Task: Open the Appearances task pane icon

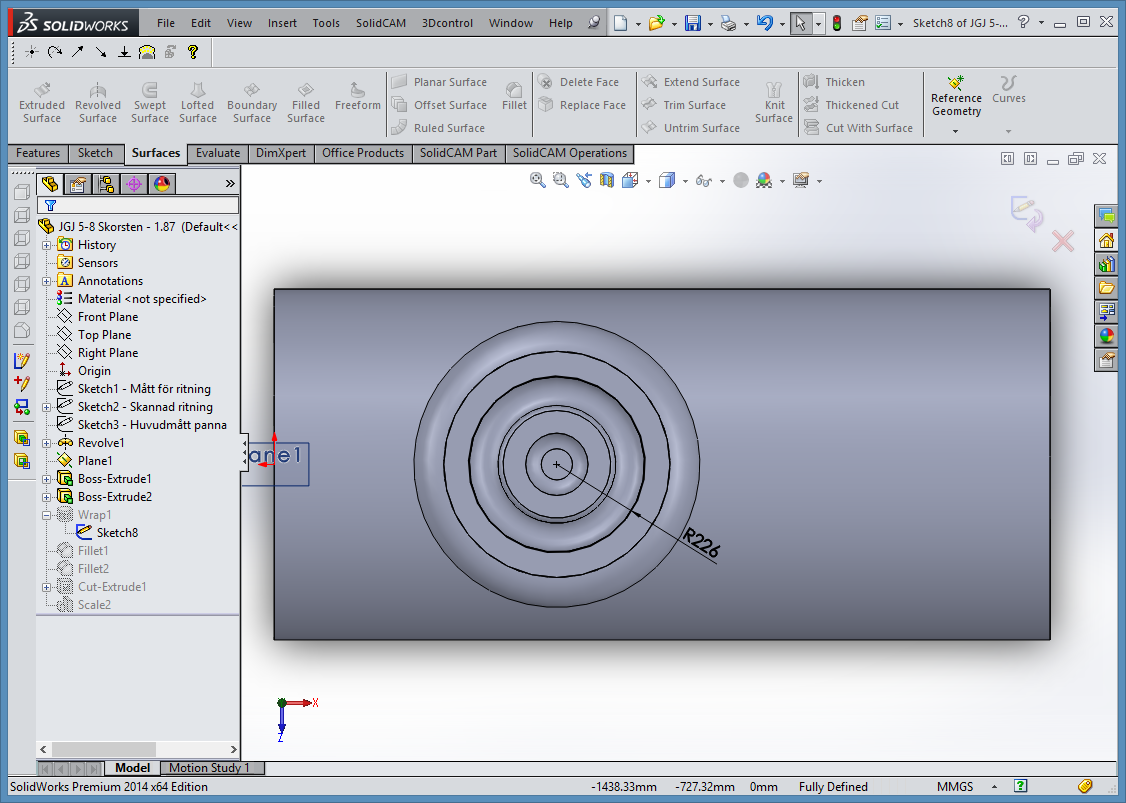Action: point(1106,335)
